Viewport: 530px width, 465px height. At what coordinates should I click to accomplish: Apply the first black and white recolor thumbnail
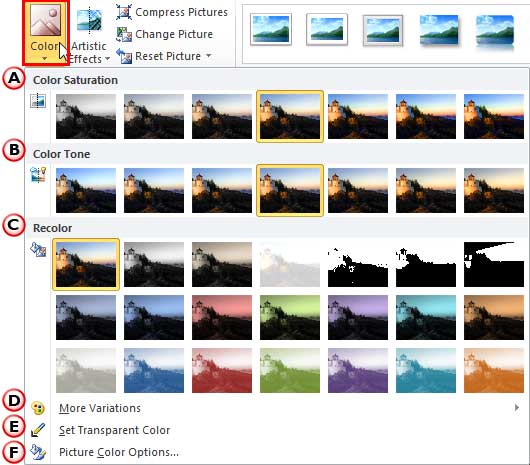(358, 264)
